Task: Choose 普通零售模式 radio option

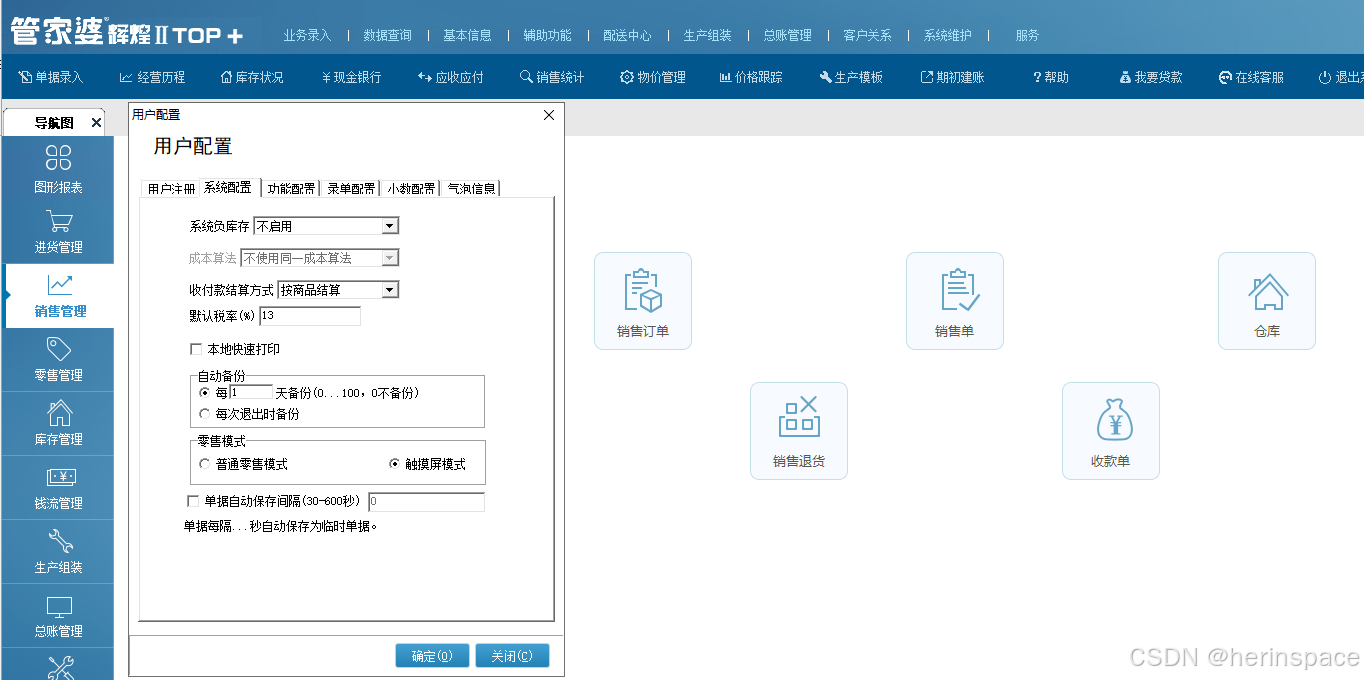Action: click(205, 464)
